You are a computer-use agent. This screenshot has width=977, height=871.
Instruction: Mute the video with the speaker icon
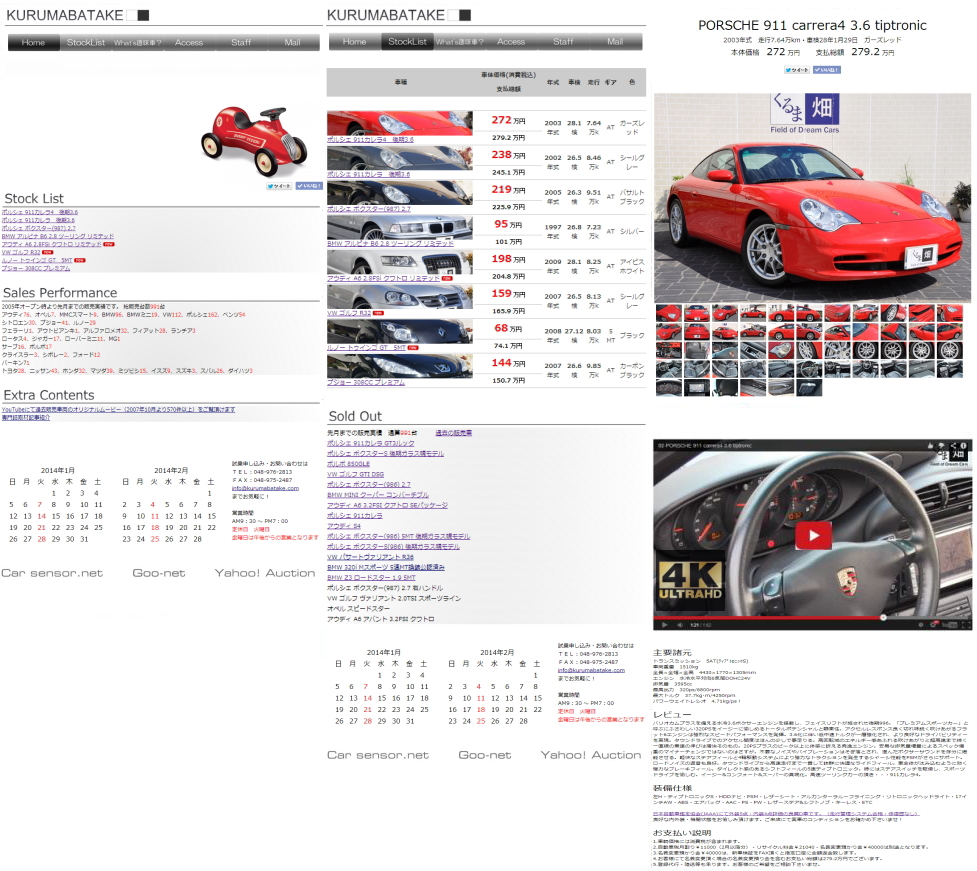(680, 624)
